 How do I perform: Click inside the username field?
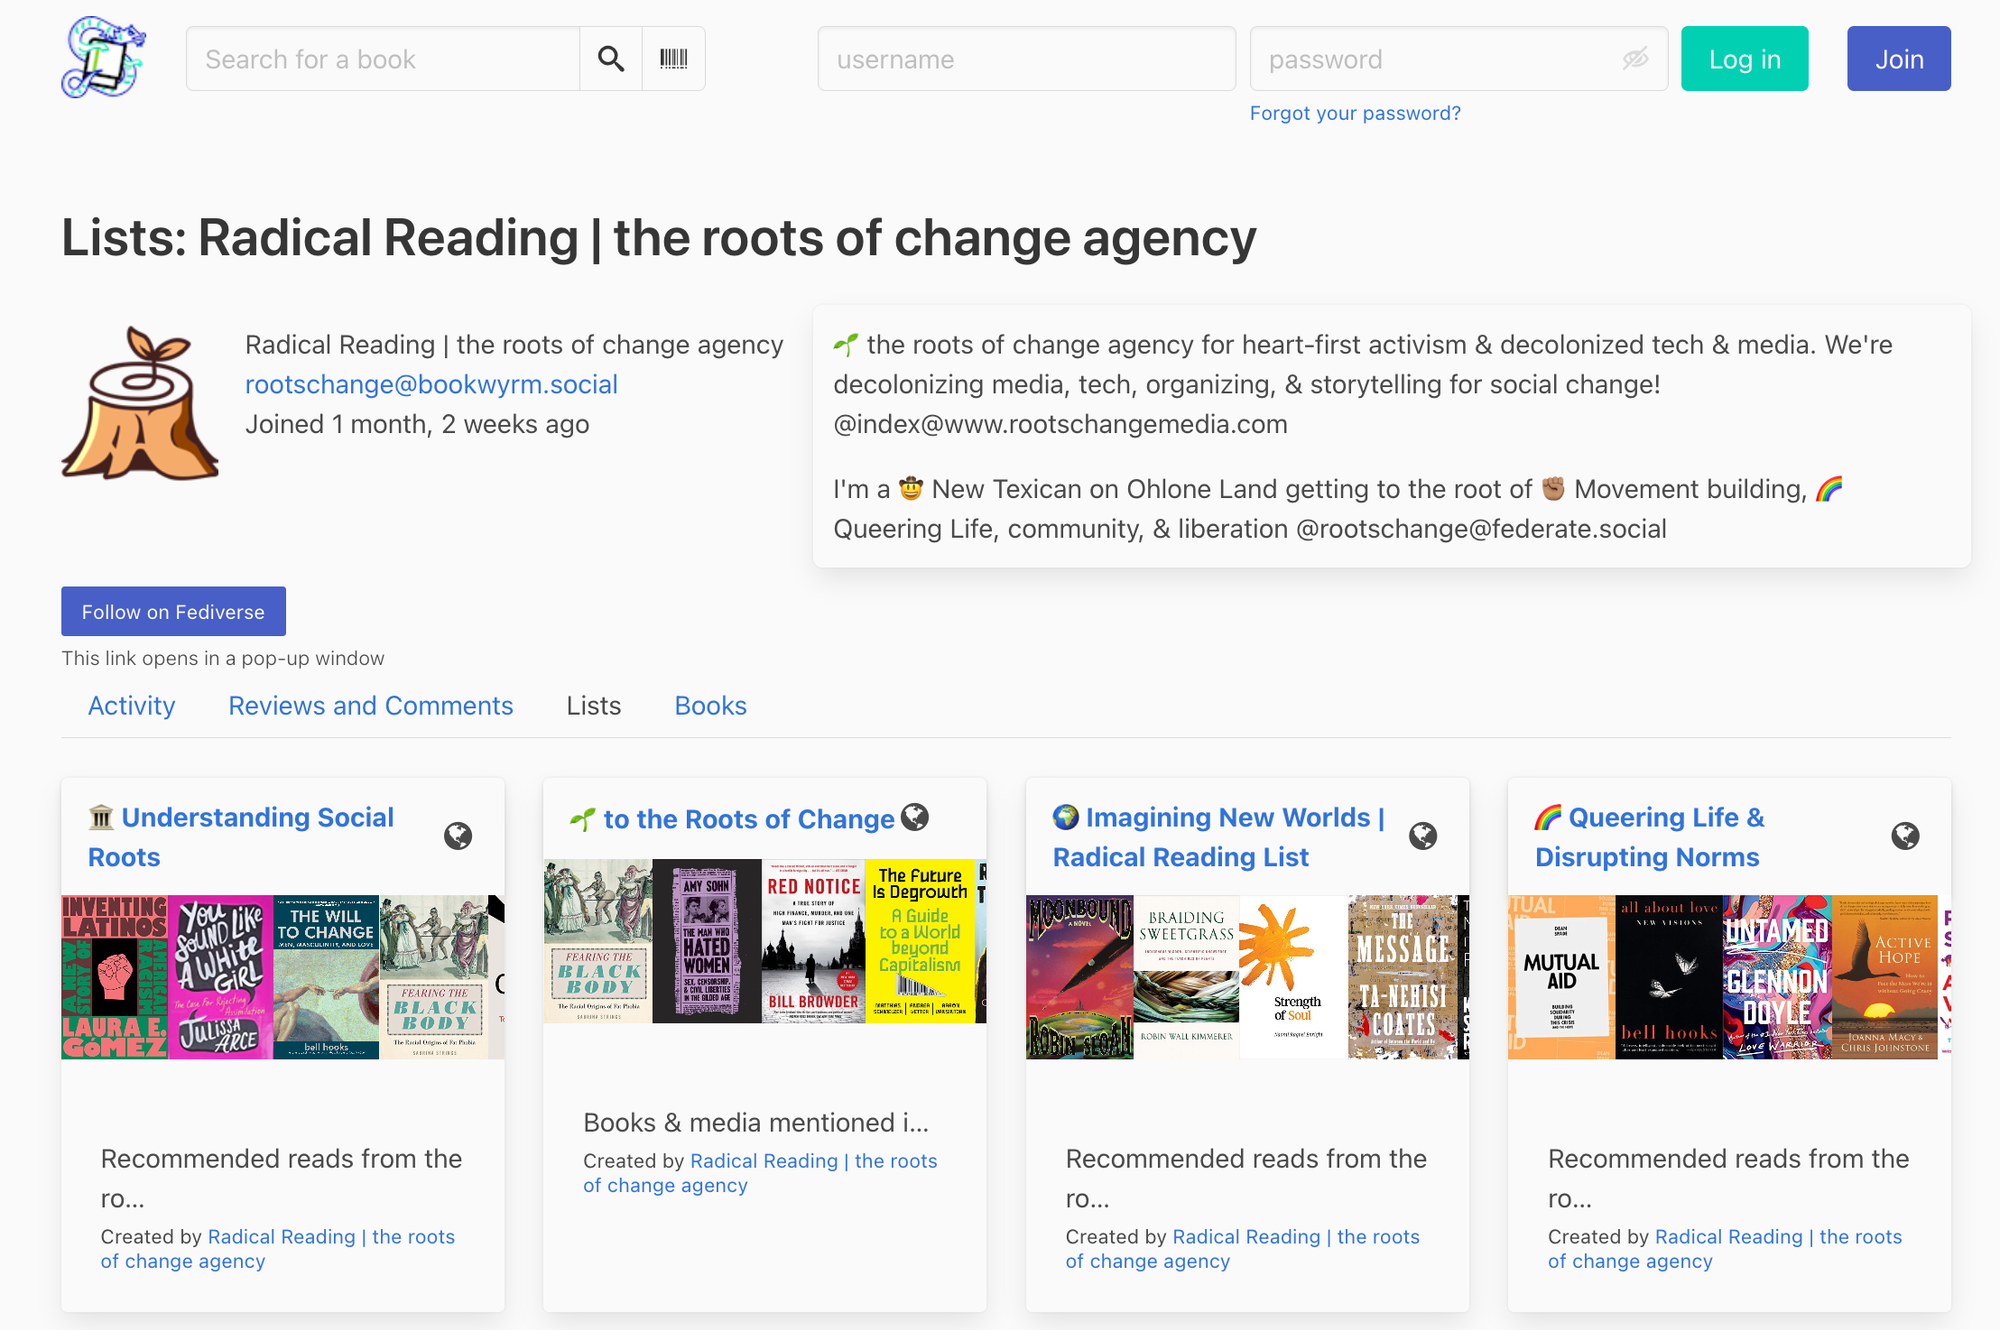coord(1026,59)
